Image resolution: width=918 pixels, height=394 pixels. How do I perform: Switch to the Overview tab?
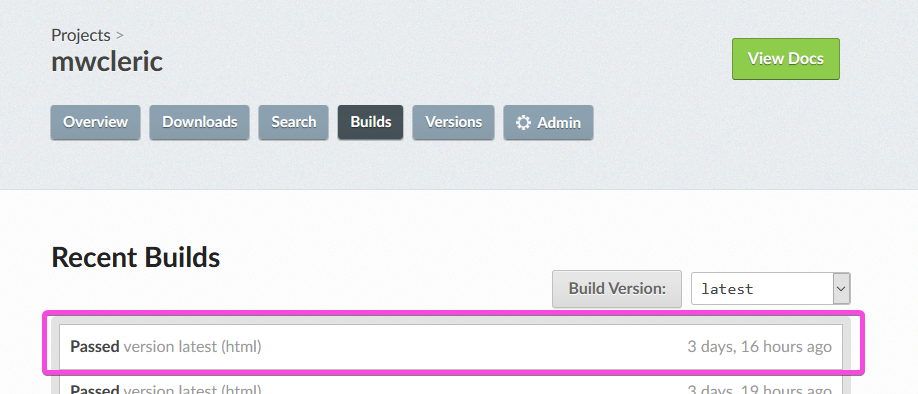pyautogui.click(x=95, y=122)
